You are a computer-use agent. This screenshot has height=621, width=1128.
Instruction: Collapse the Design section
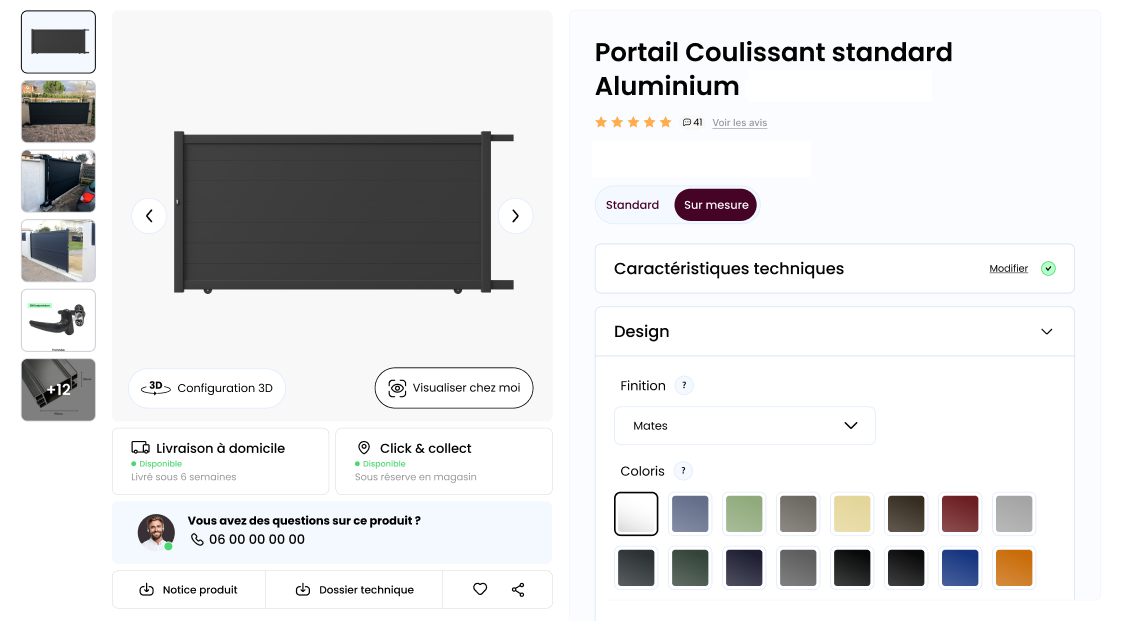(x=1047, y=331)
